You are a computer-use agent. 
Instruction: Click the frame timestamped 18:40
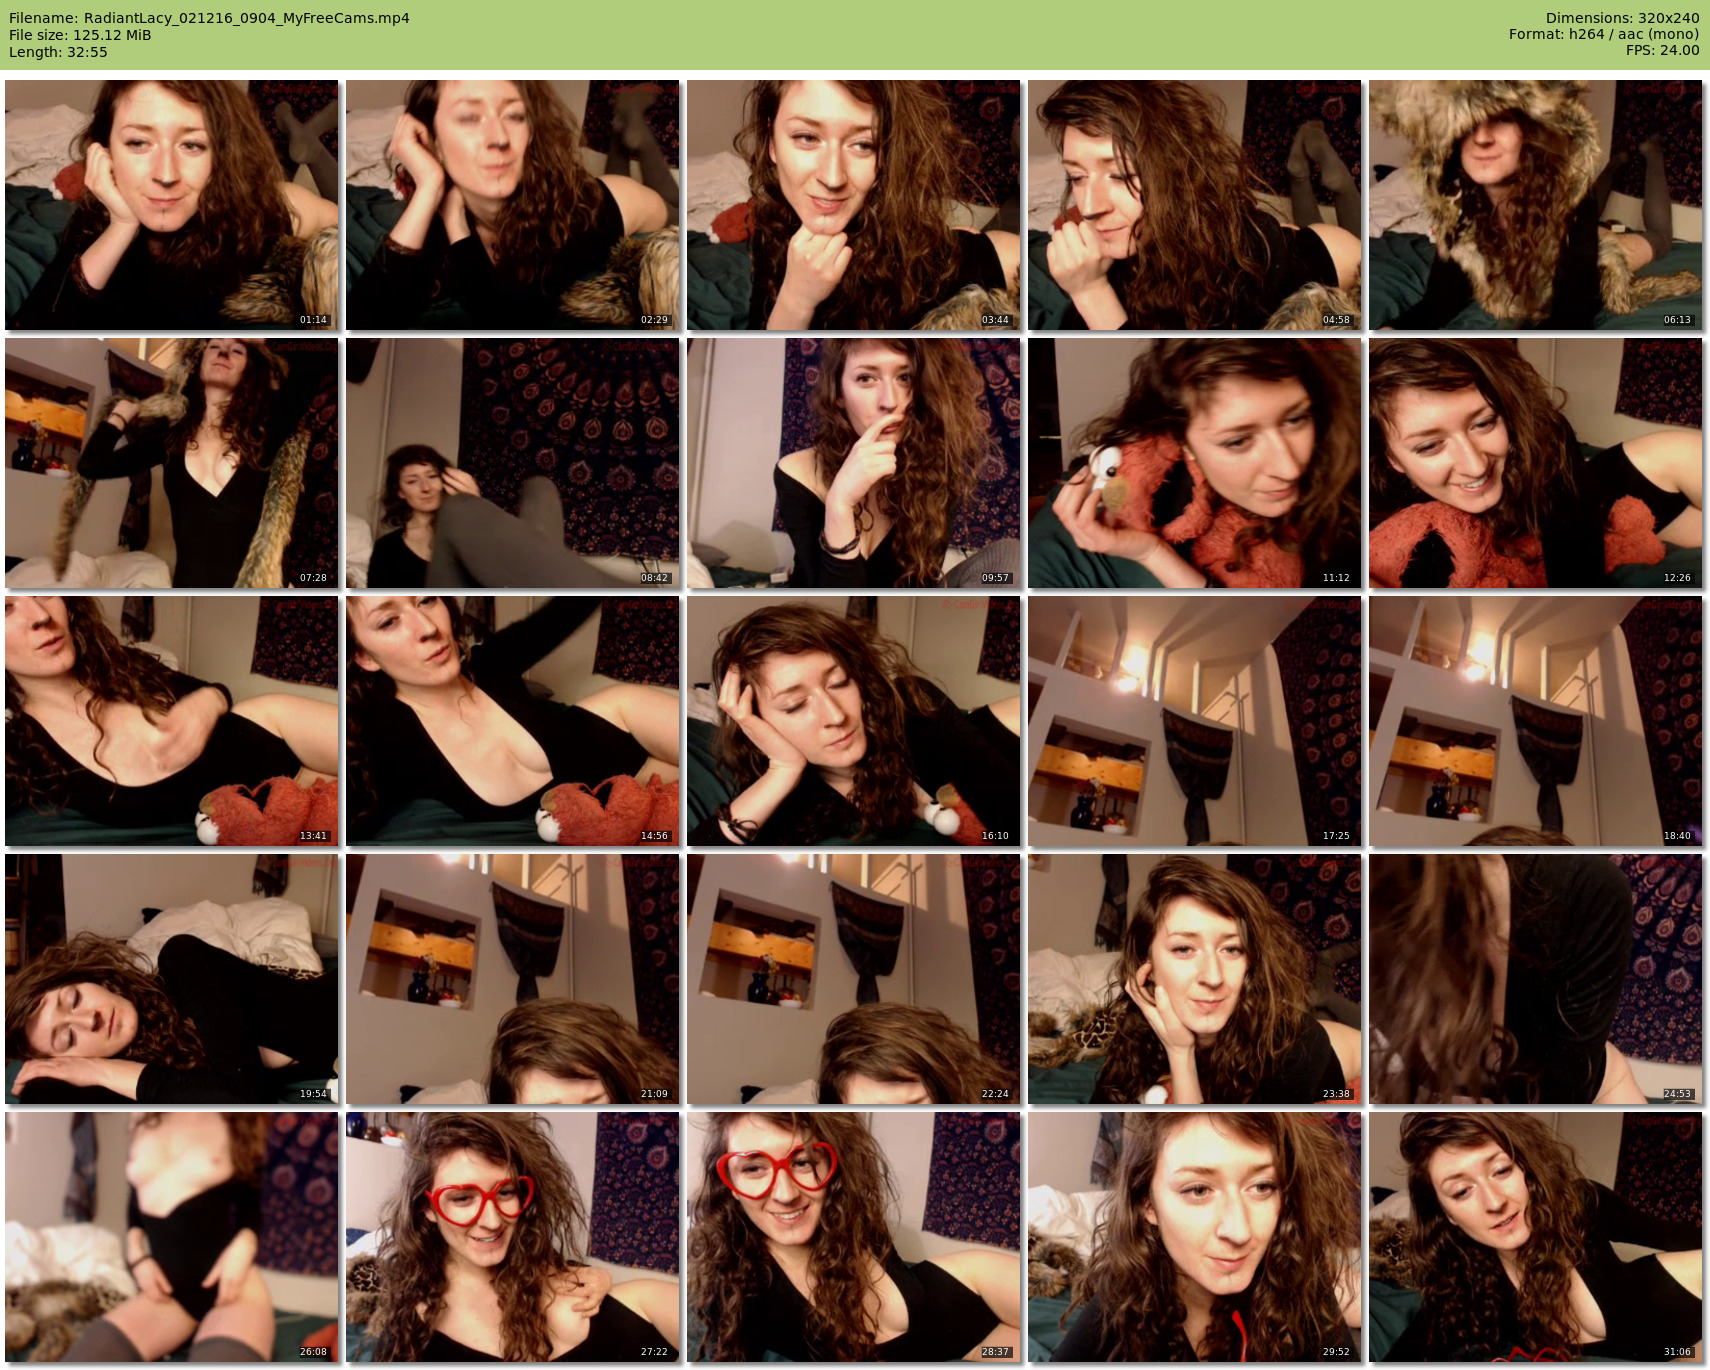[x=1535, y=721]
